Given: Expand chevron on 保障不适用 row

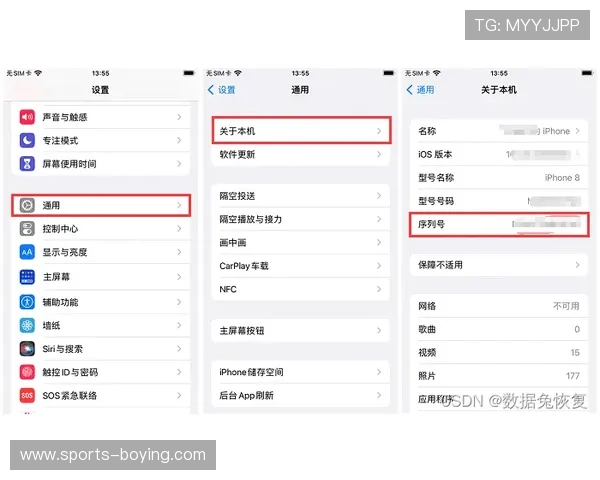Looking at the screenshot, I should [577, 265].
